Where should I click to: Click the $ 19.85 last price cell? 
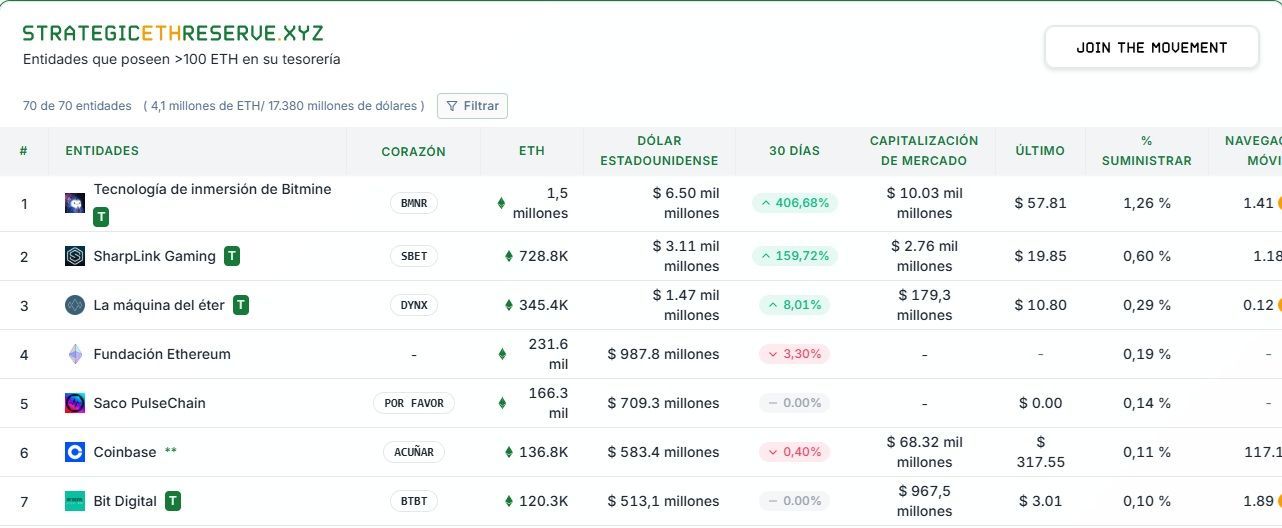pyautogui.click(x=1040, y=256)
